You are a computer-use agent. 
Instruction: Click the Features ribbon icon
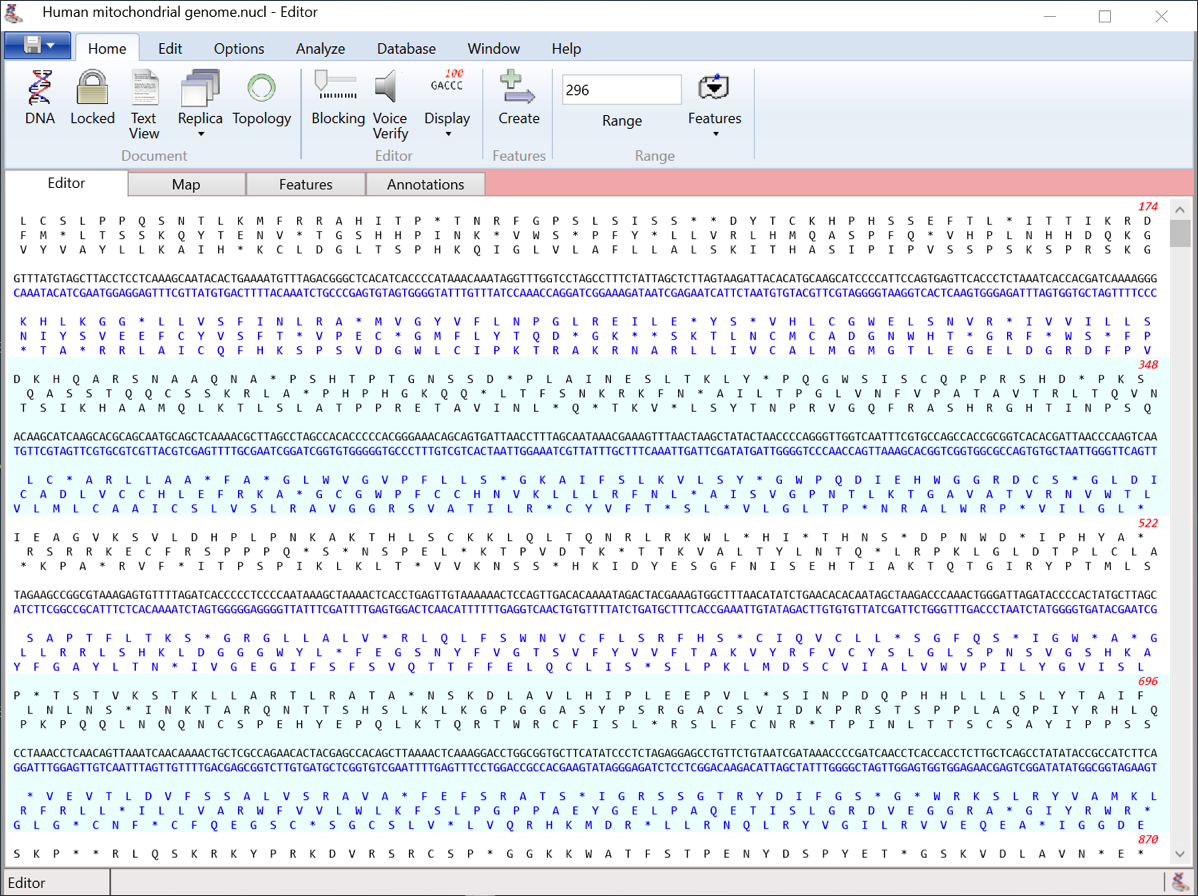tap(714, 89)
